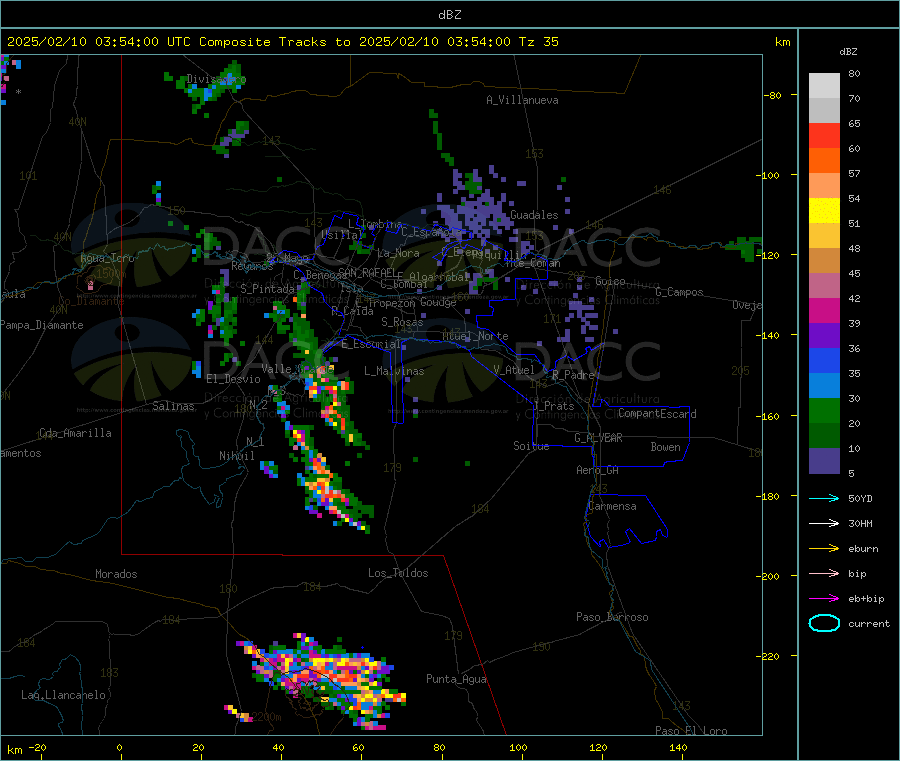The width and height of the screenshot is (900, 761).
Task: Click the '-20' tick on bottom axis
Action: [37, 747]
